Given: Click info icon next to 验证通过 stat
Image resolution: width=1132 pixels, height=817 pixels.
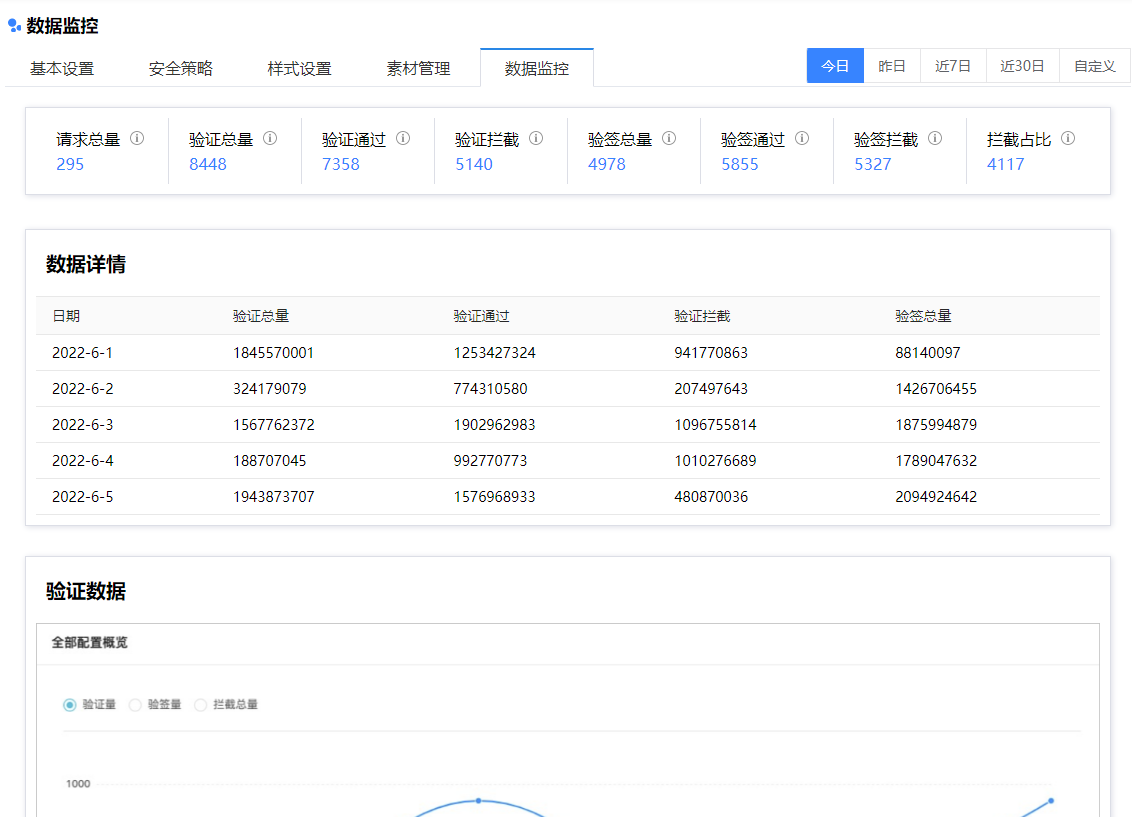Looking at the screenshot, I should click(403, 139).
